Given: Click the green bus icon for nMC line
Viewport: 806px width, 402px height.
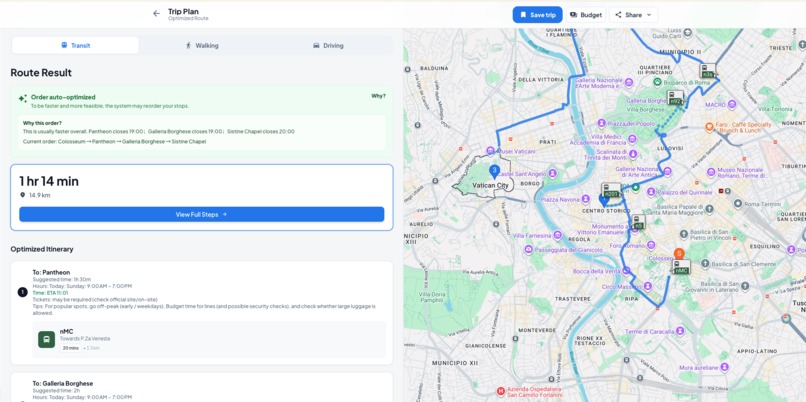Looking at the screenshot, I should [x=46, y=339].
